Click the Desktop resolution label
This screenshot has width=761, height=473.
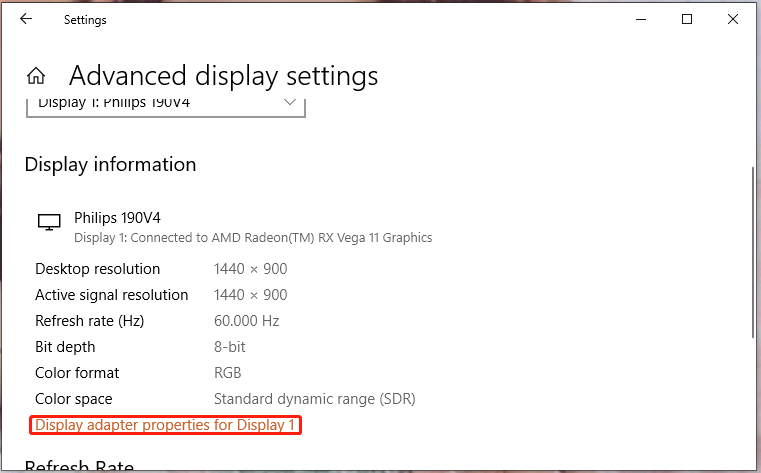[97, 269]
